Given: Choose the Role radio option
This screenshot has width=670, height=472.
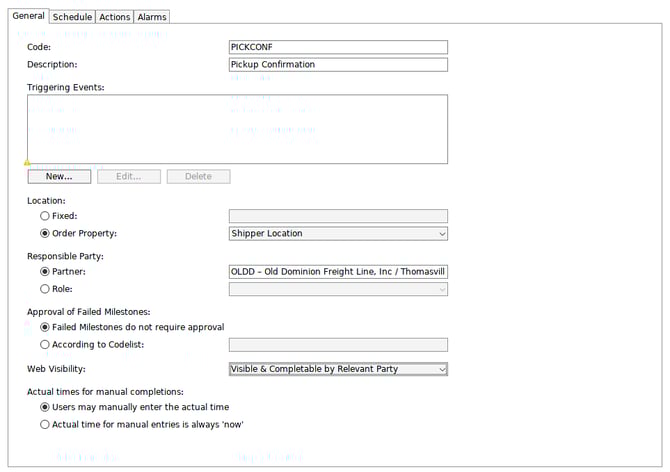Looking at the screenshot, I should click(x=45, y=289).
